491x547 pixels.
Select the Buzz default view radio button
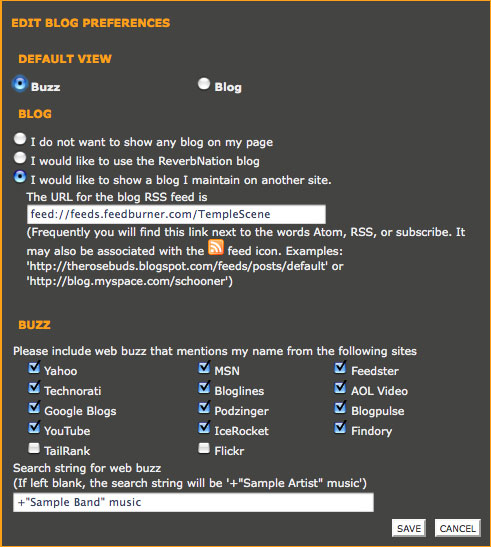click(x=20, y=84)
